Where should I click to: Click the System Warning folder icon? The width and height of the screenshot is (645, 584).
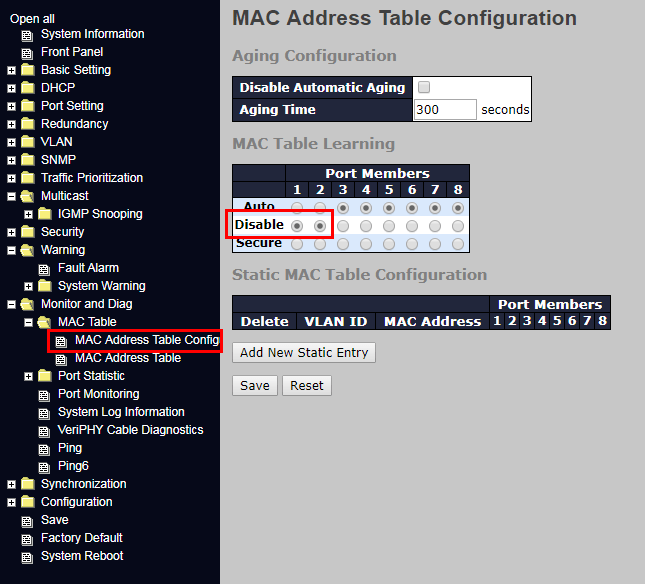click(44, 285)
